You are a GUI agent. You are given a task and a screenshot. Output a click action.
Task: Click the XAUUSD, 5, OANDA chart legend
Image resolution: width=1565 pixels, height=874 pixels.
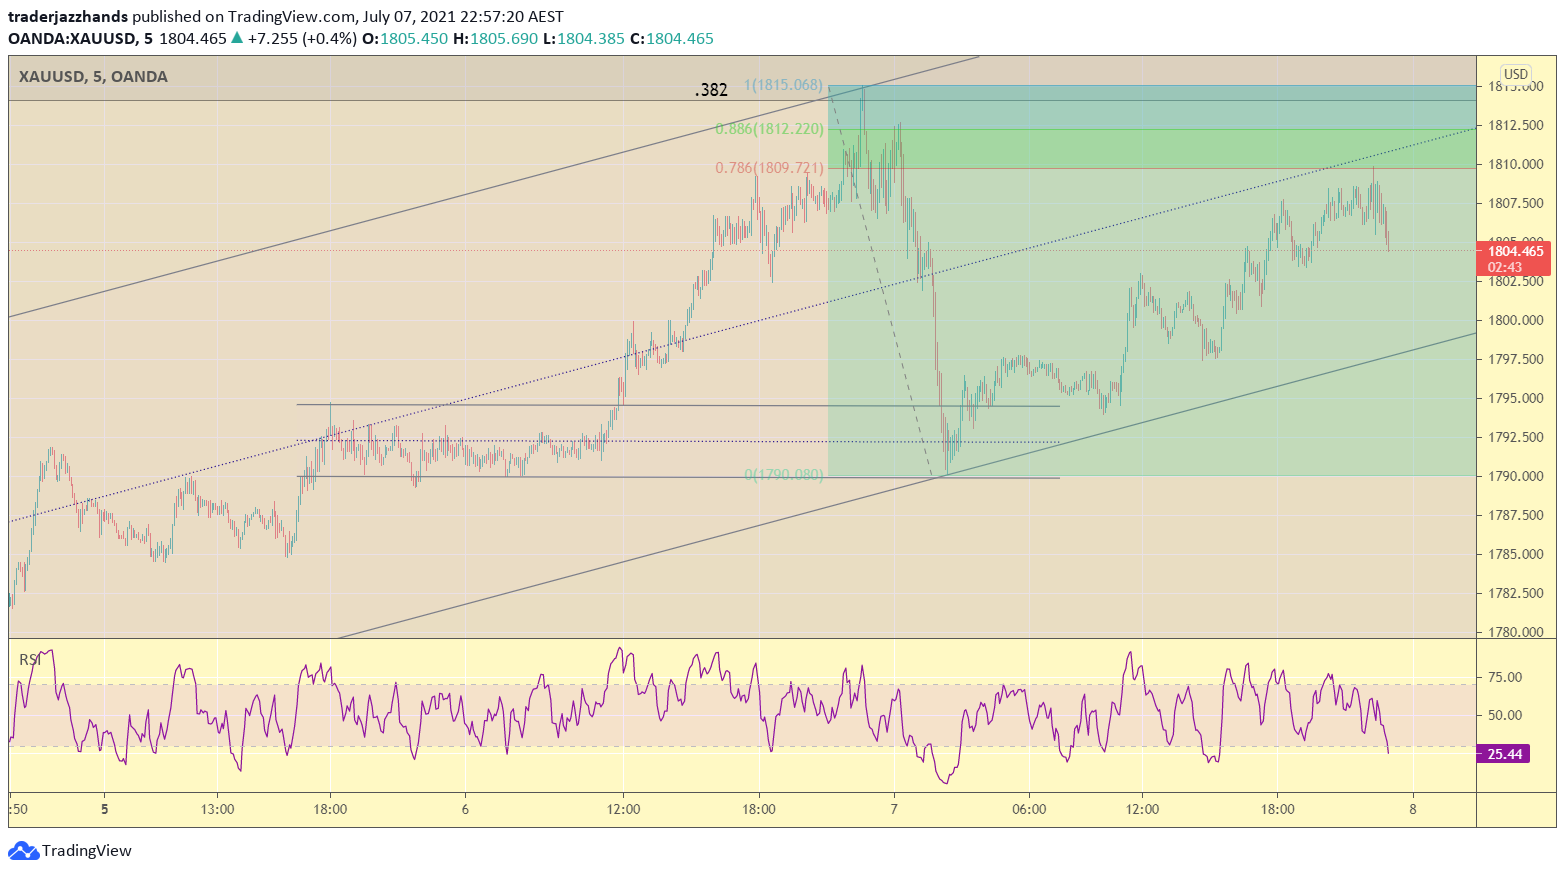pyautogui.click(x=93, y=77)
